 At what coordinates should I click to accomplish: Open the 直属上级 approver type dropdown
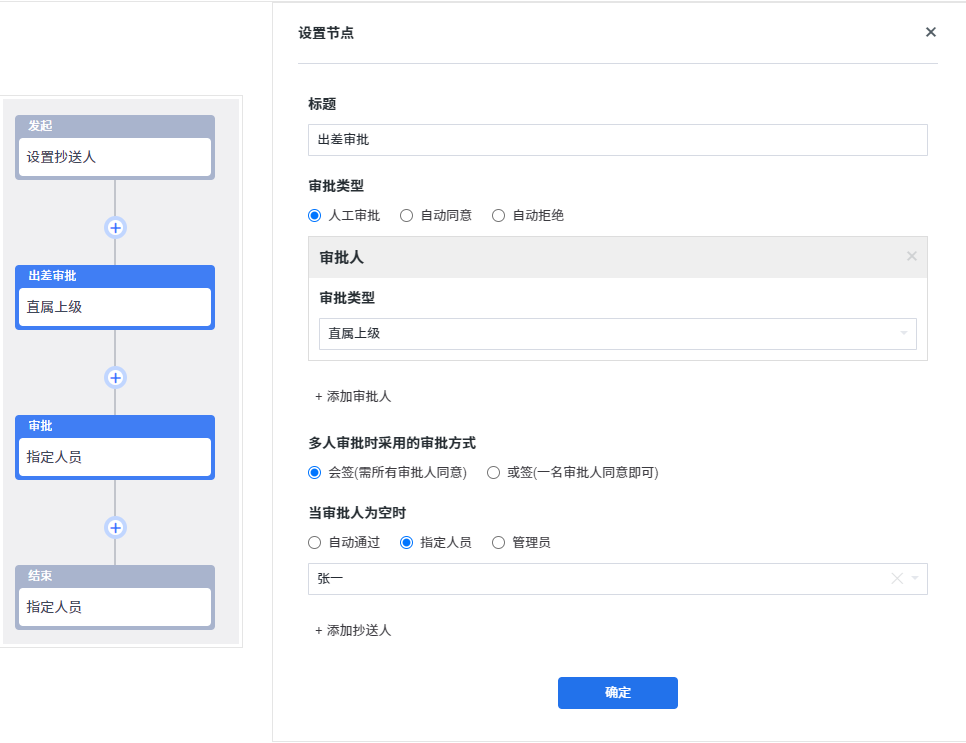click(x=617, y=333)
